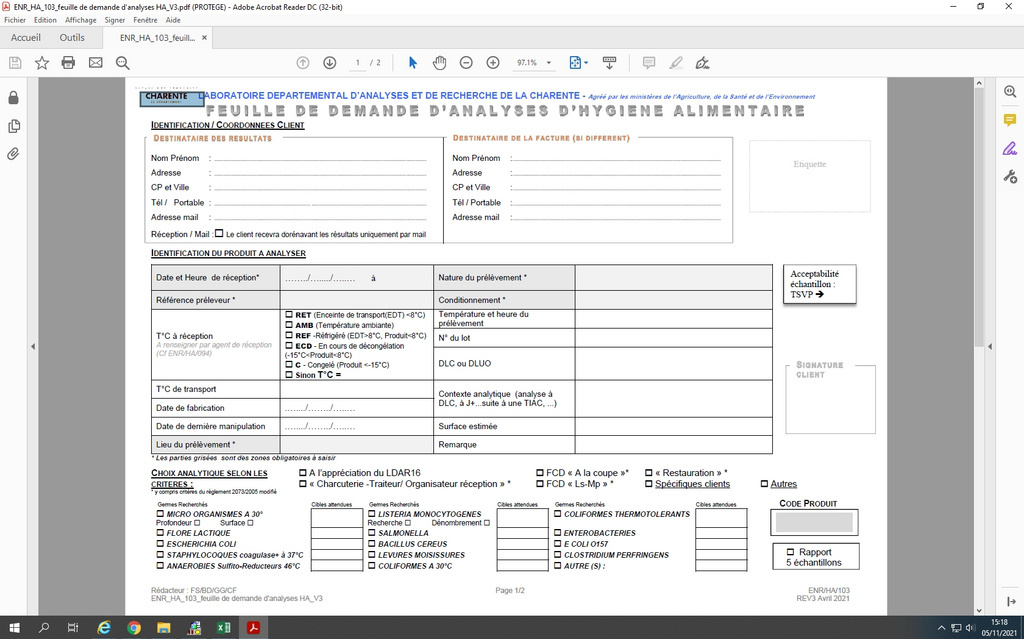This screenshot has width=1024, height=639.
Task: Expand the left navigation pane arrow
Action: 33,346
